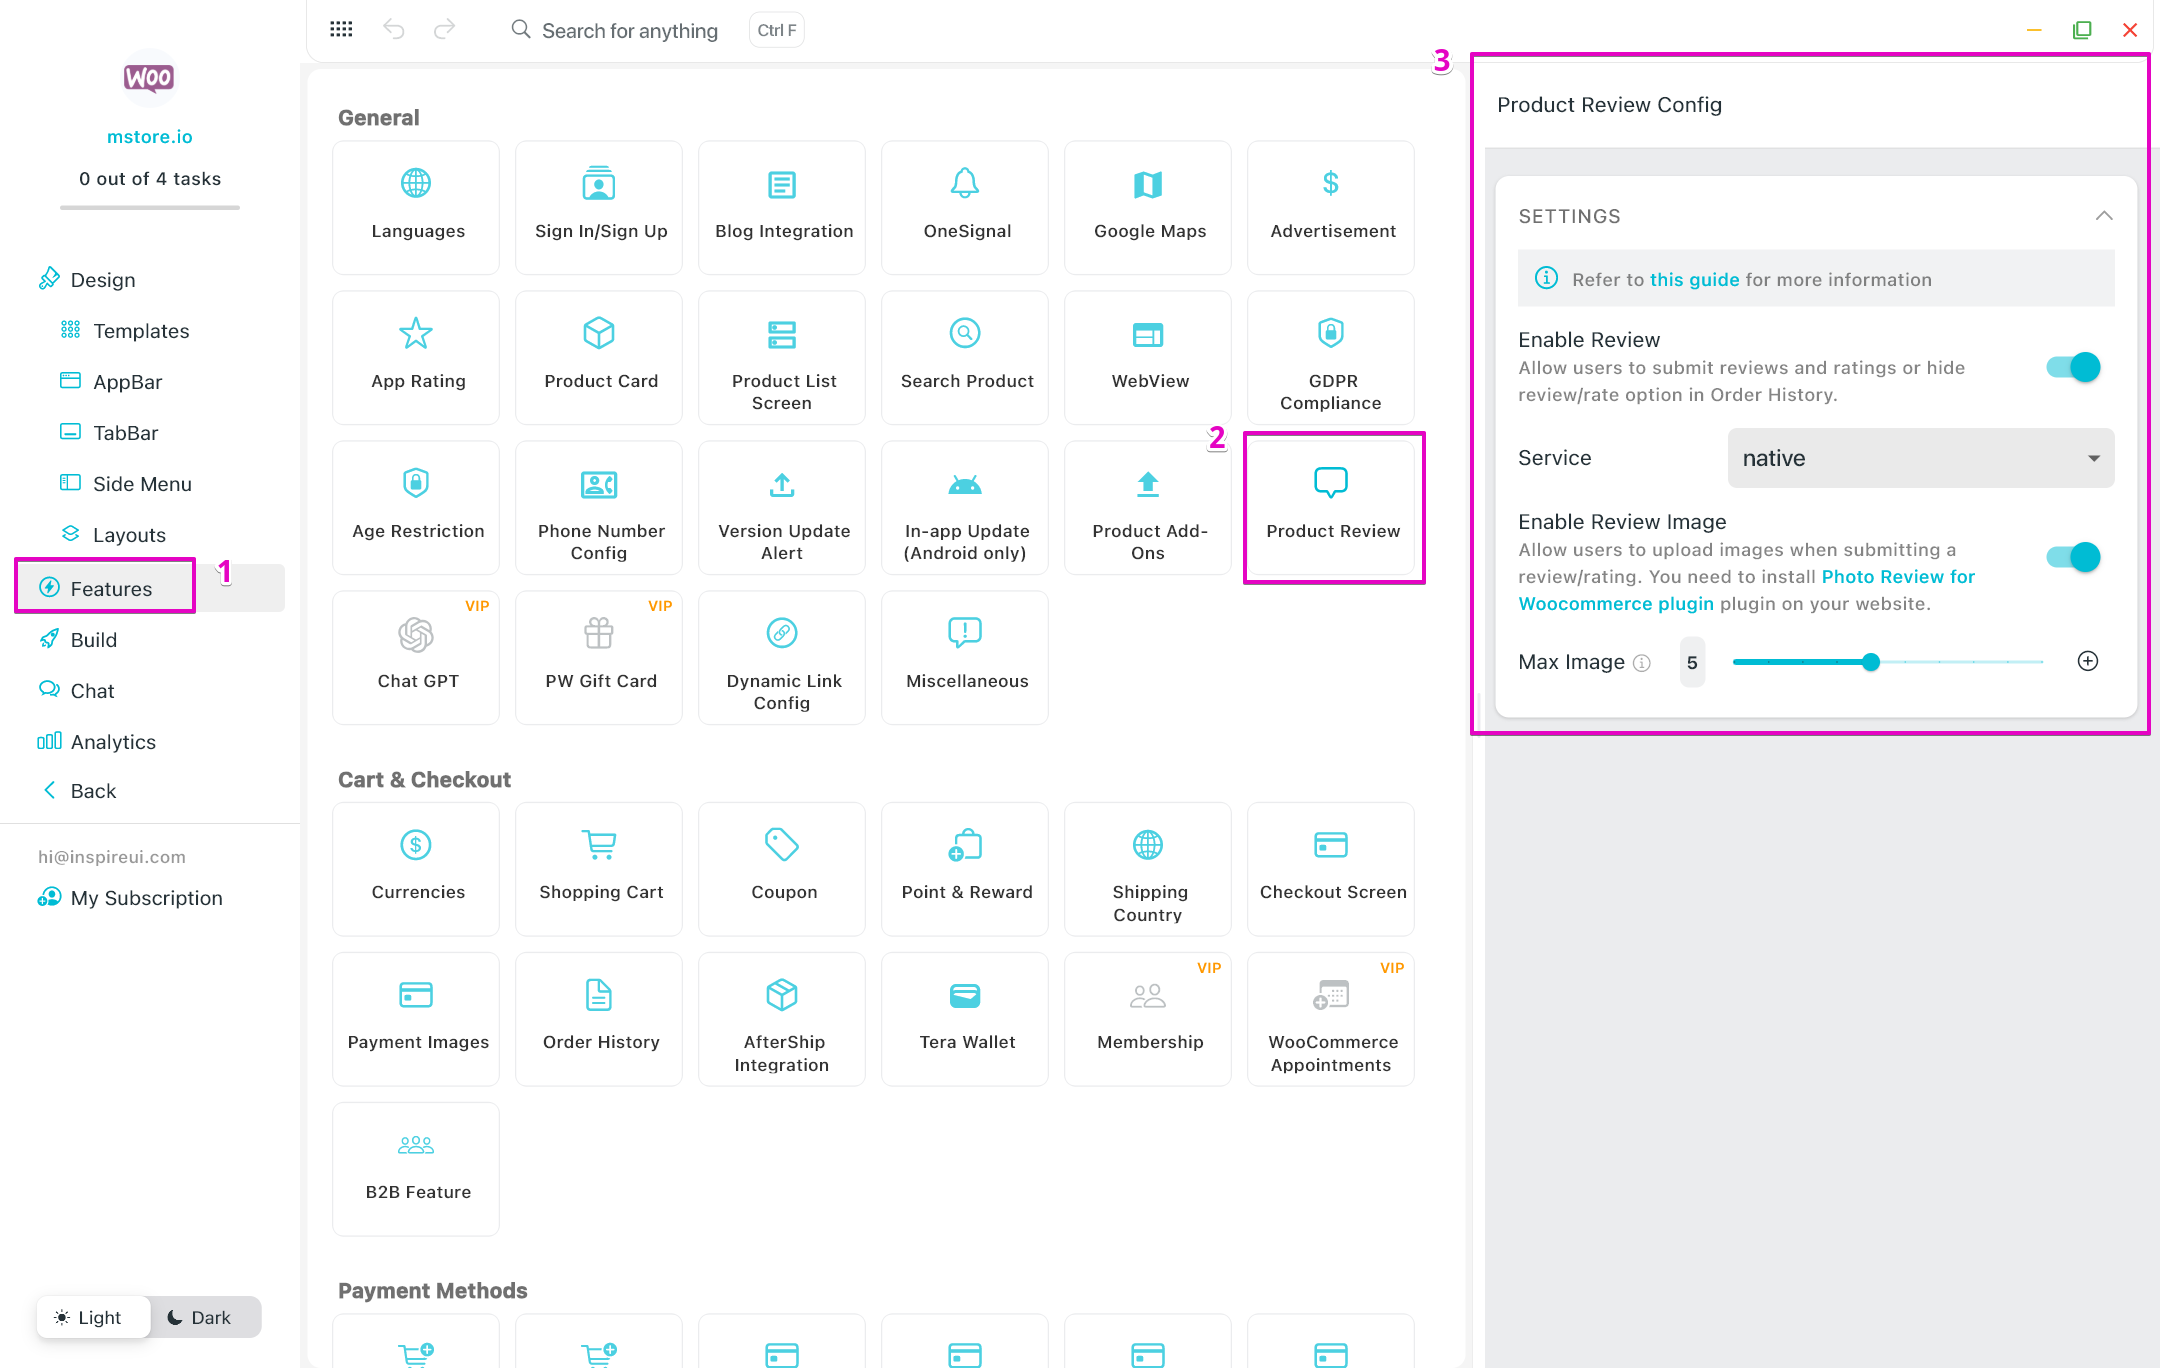Viewport: 2160px width, 1368px height.
Task: Collapse the SETTINGS section chevron
Action: click(2103, 216)
